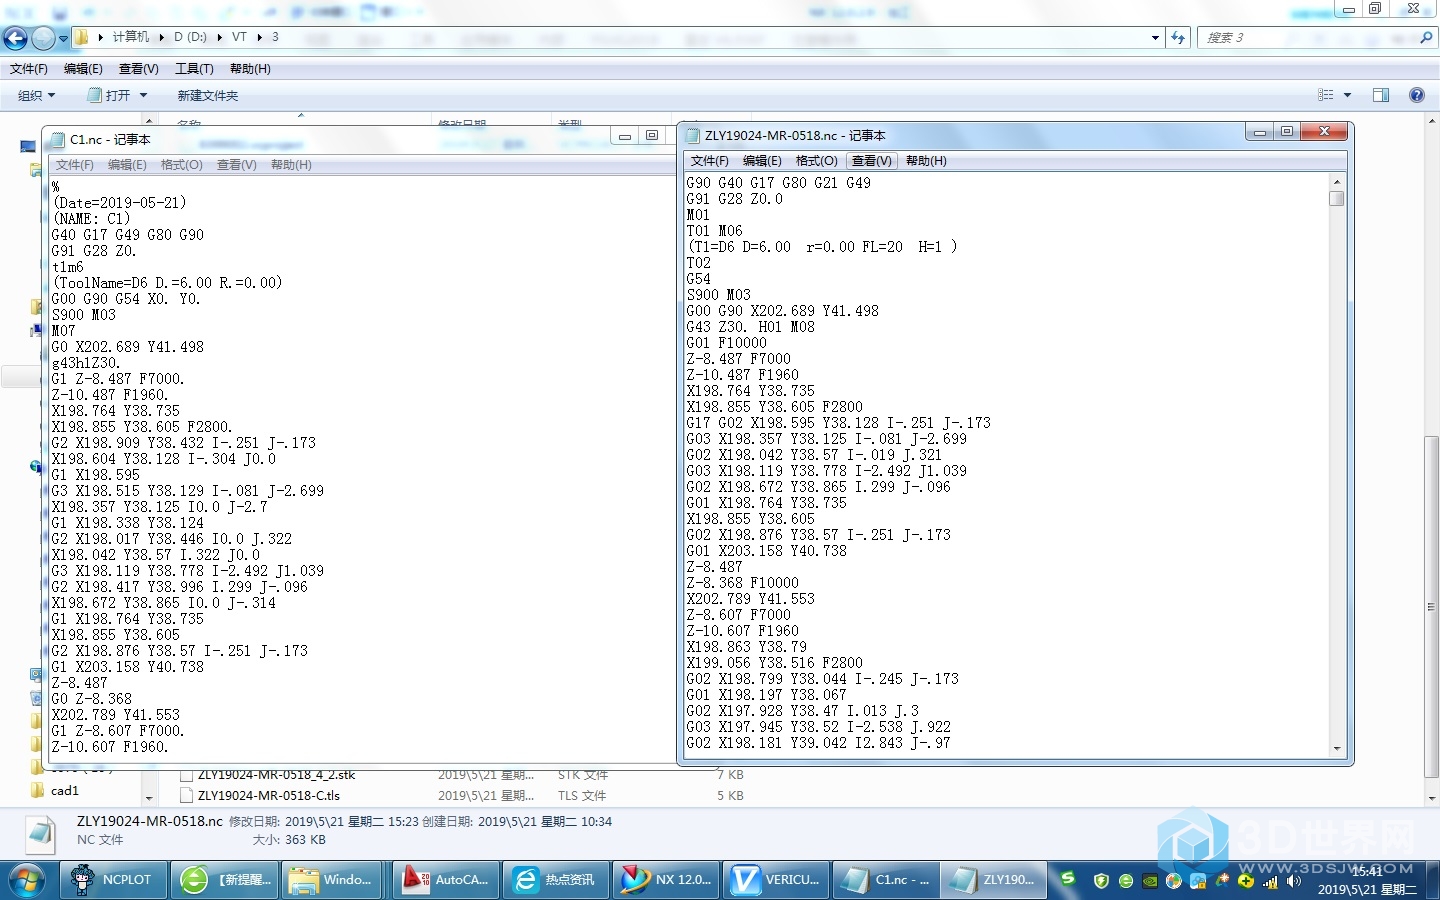The image size is (1440, 900).
Task: Activate the C1.nc Notepad taskbar button
Action: coord(886,880)
